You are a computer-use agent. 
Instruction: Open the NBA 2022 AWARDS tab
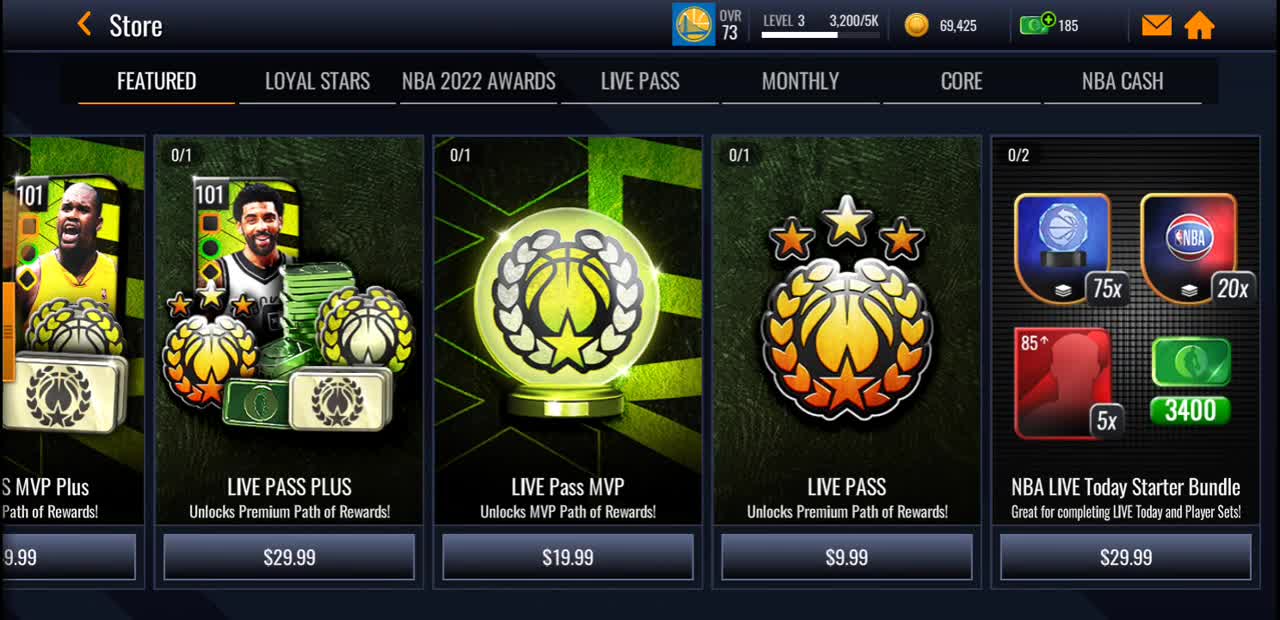(x=479, y=82)
